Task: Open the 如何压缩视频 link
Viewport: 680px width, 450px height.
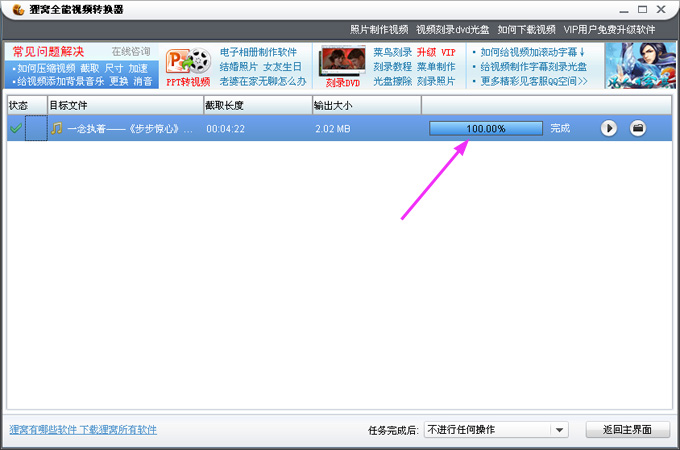Action: [46, 68]
